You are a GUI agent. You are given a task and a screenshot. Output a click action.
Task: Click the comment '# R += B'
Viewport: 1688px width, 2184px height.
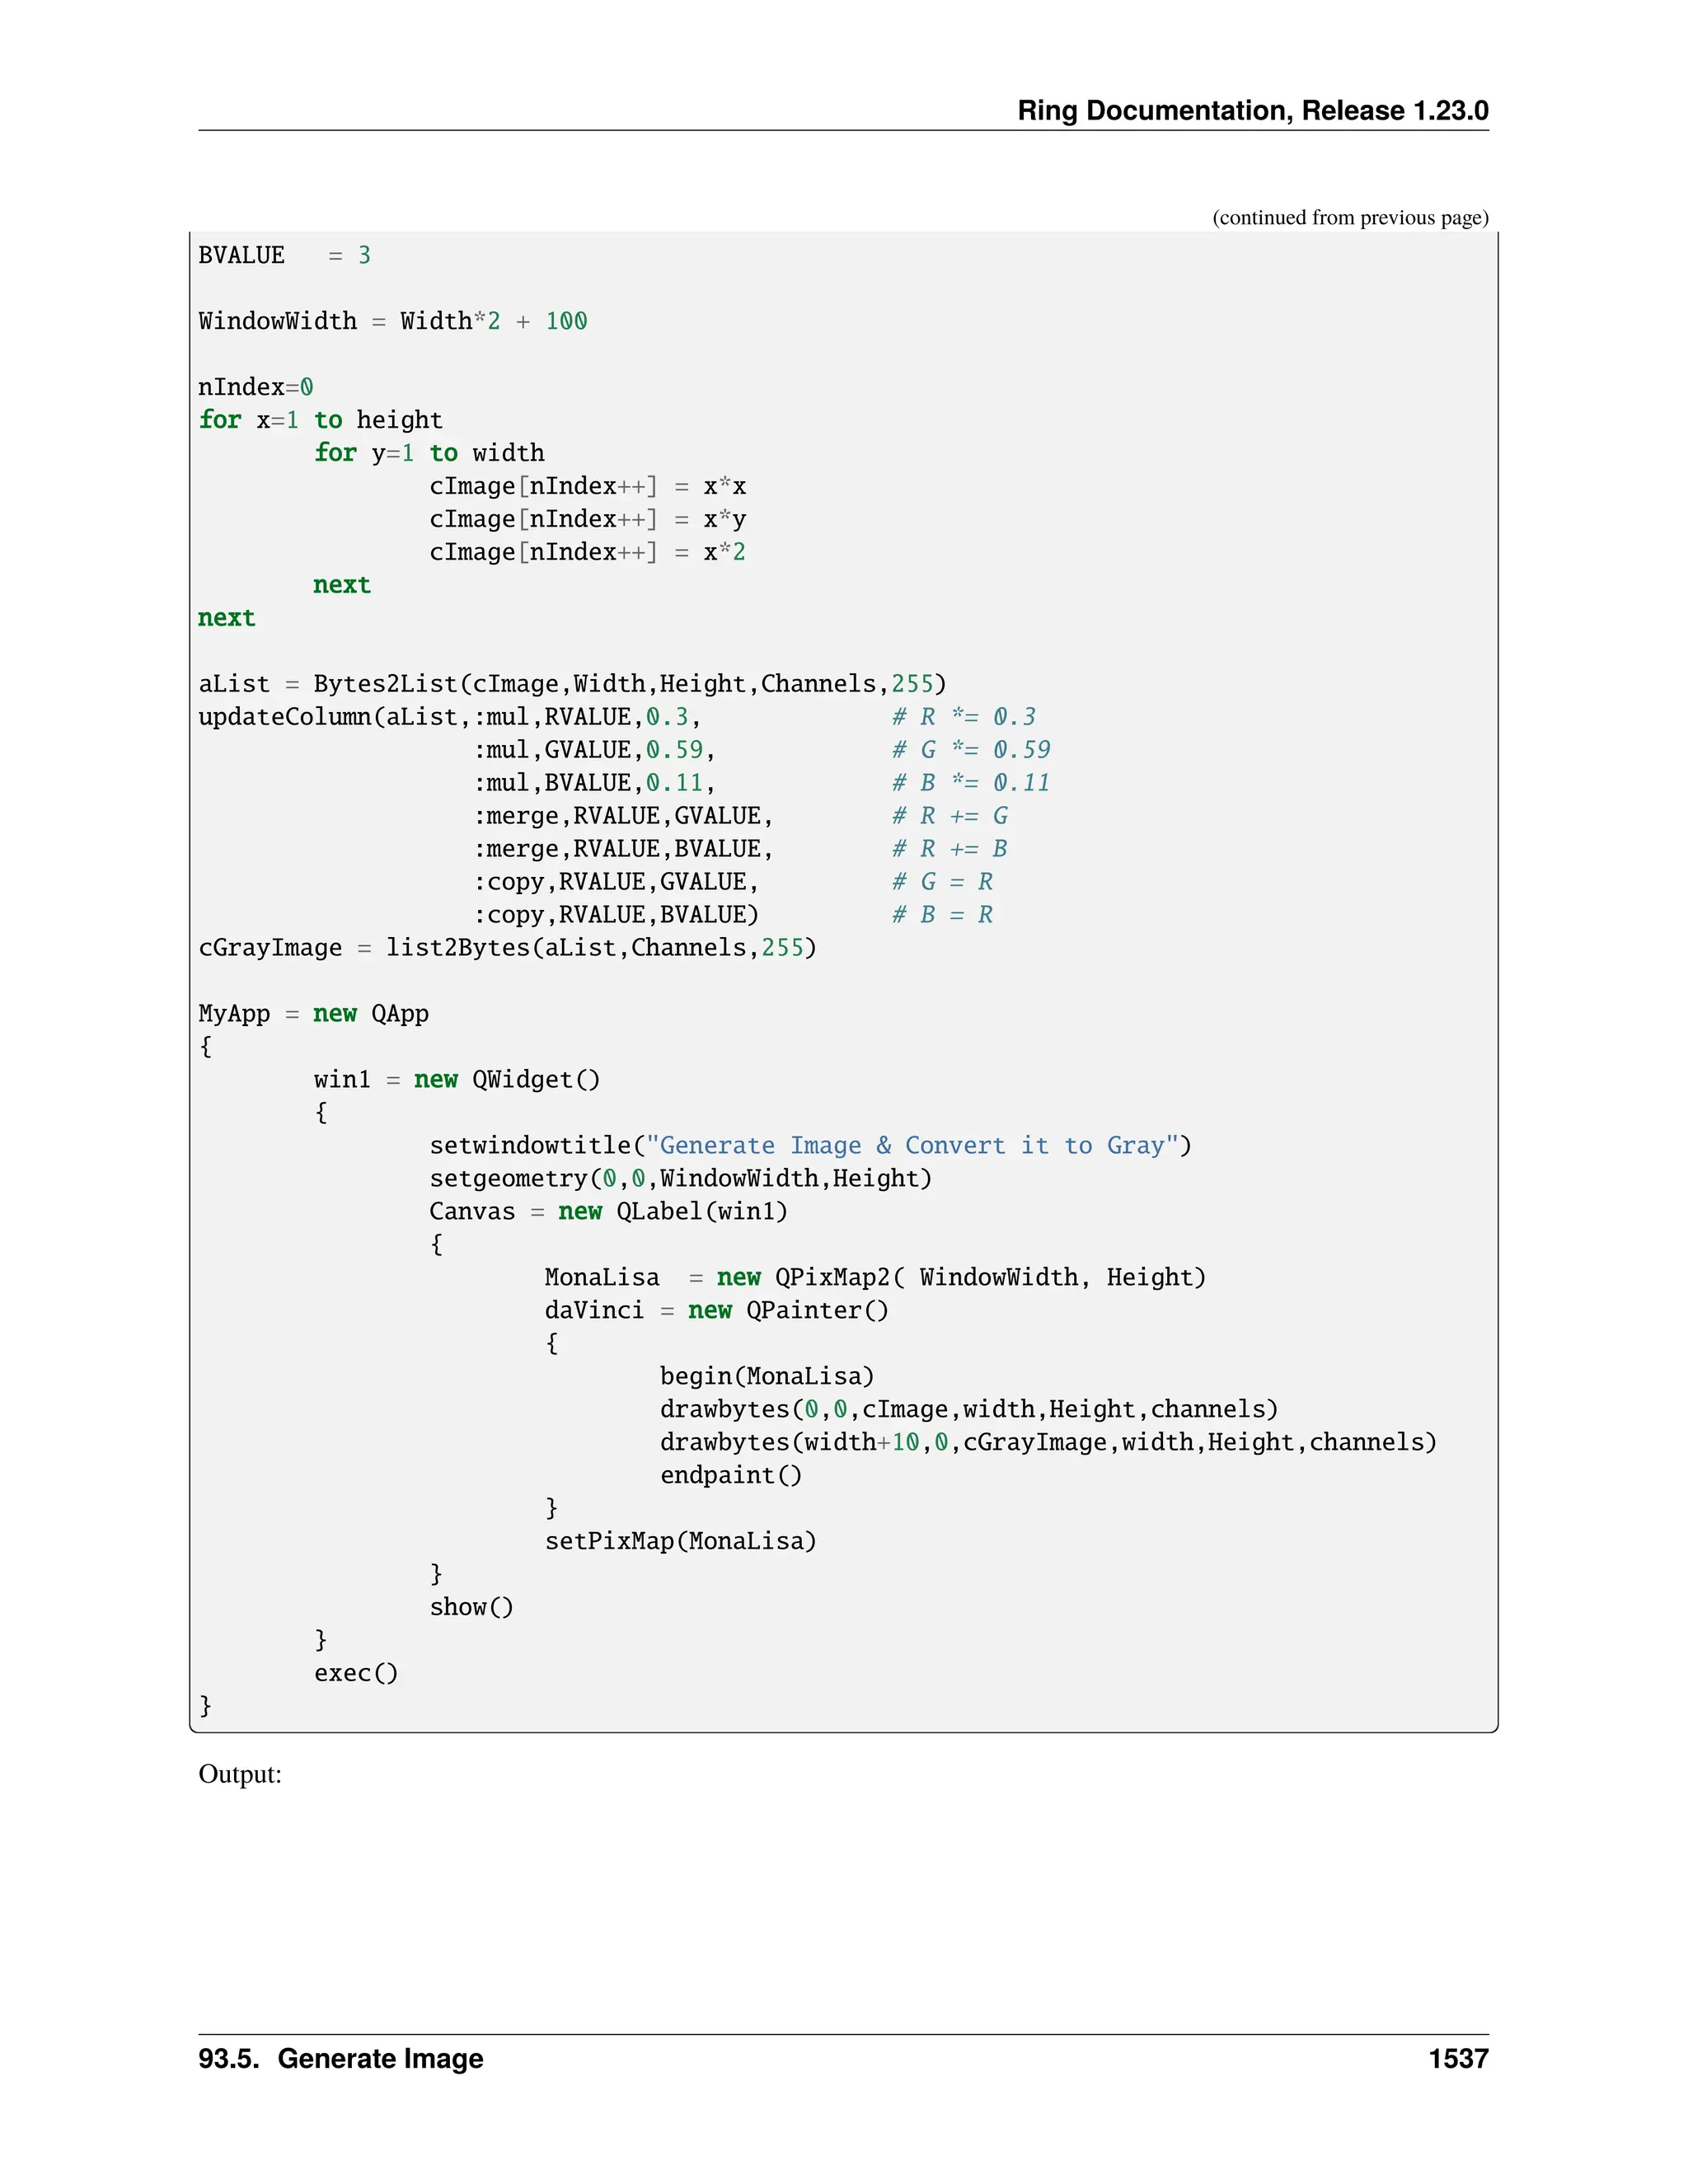950,849
